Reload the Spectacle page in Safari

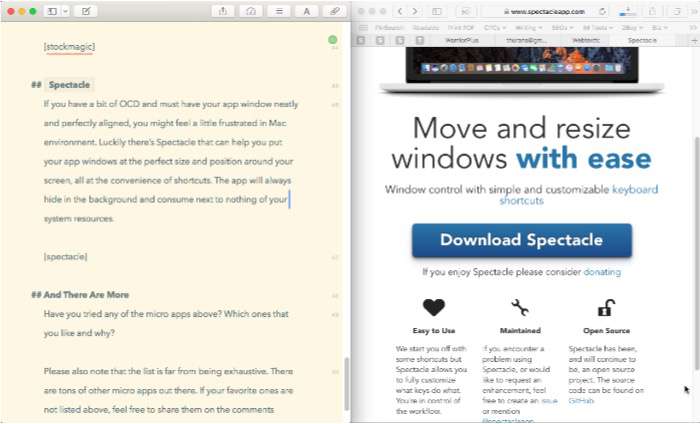602,12
